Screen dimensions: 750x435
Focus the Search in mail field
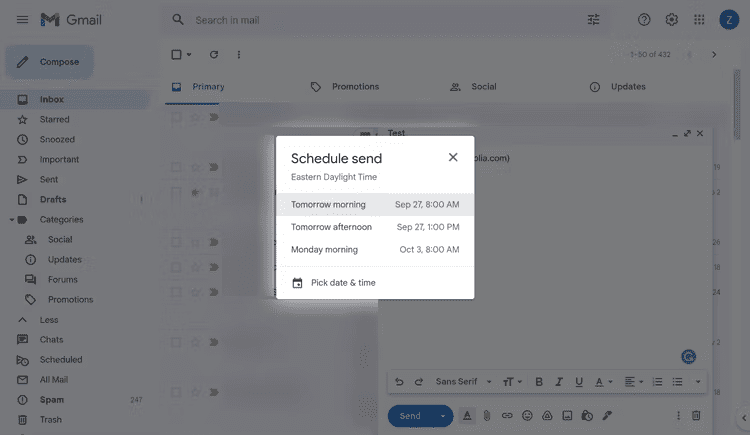click(387, 20)
